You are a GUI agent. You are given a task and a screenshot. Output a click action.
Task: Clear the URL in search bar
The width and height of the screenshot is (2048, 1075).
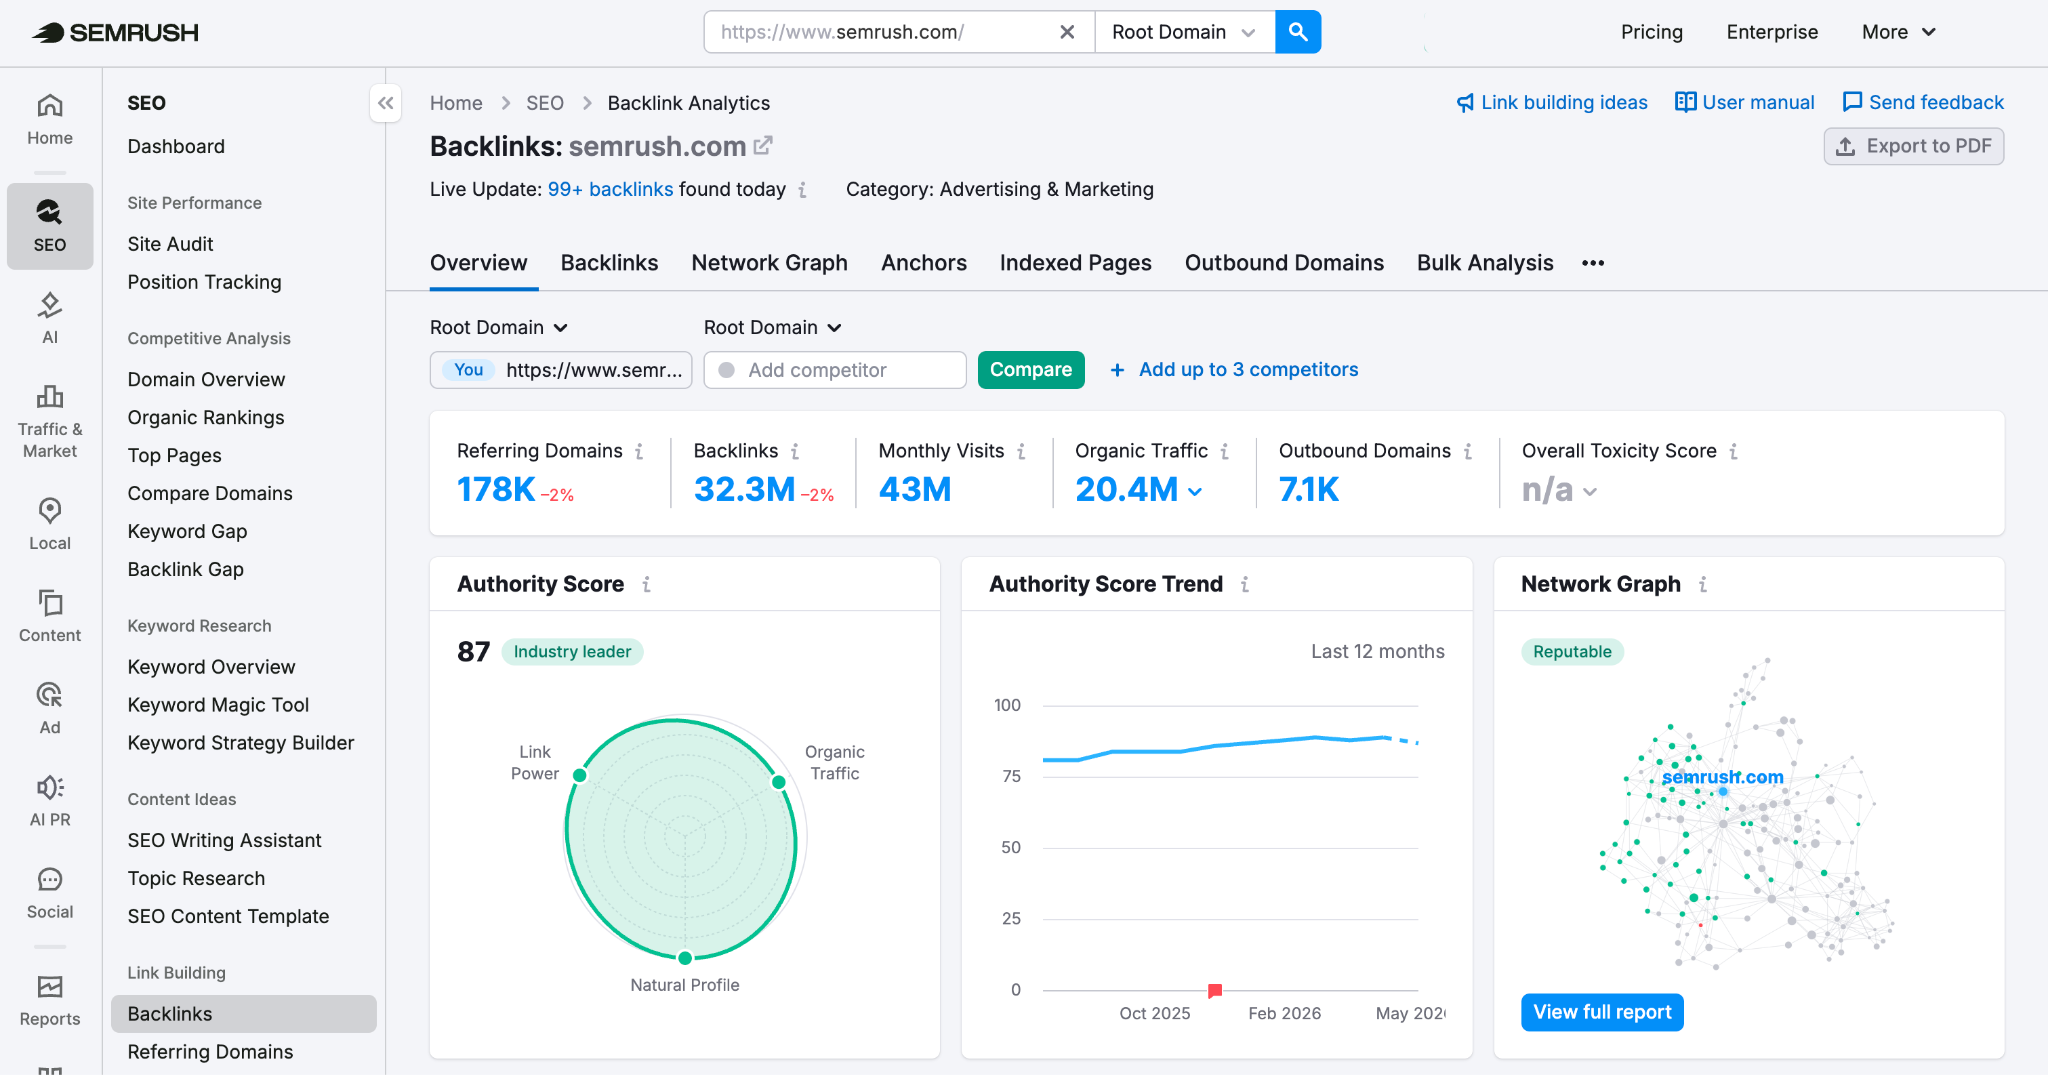[1067, 32]
